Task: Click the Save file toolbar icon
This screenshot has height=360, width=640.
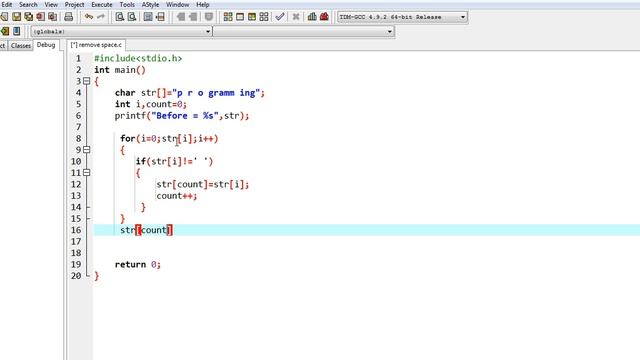Action: click(x=16, y=17)
